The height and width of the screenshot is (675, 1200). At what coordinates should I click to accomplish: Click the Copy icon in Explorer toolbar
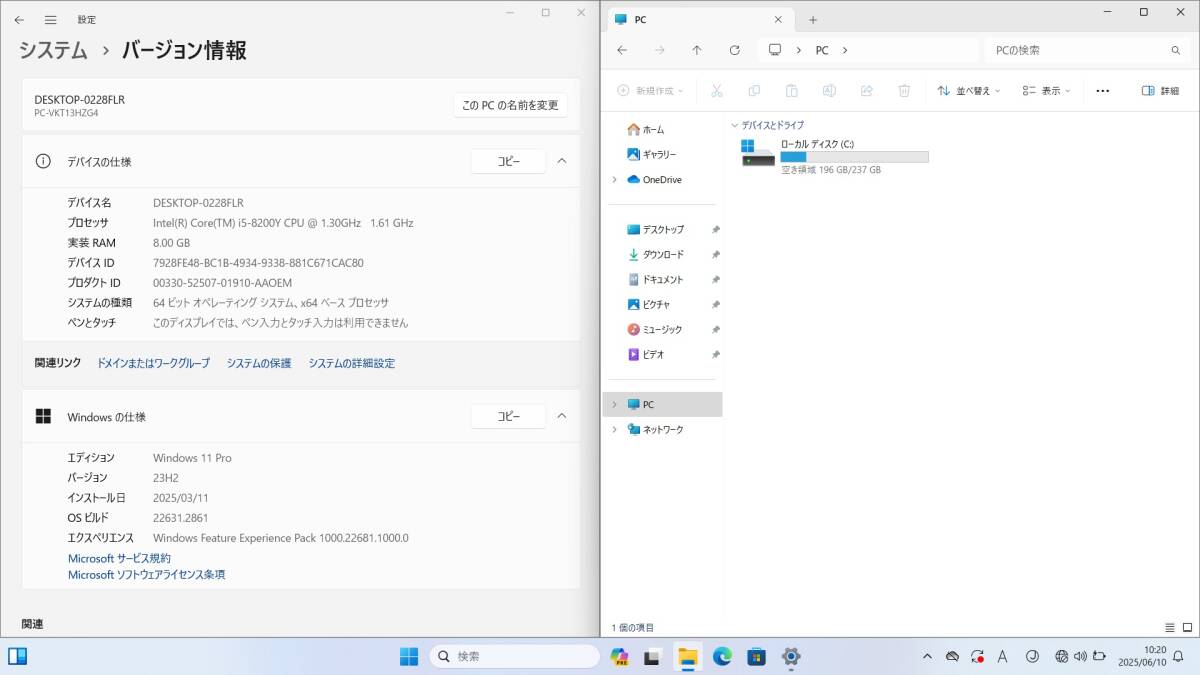click(x=754, y=90)
